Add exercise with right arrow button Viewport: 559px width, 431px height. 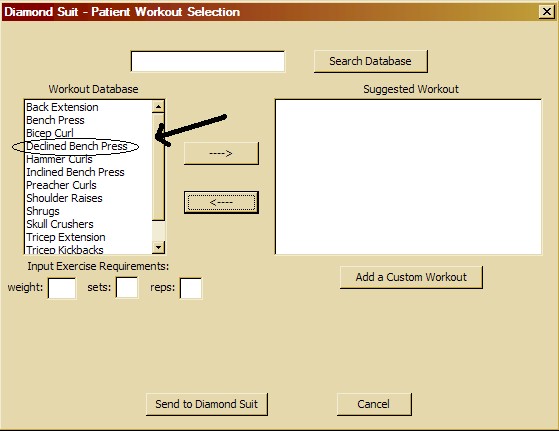[x=221, y=153]
